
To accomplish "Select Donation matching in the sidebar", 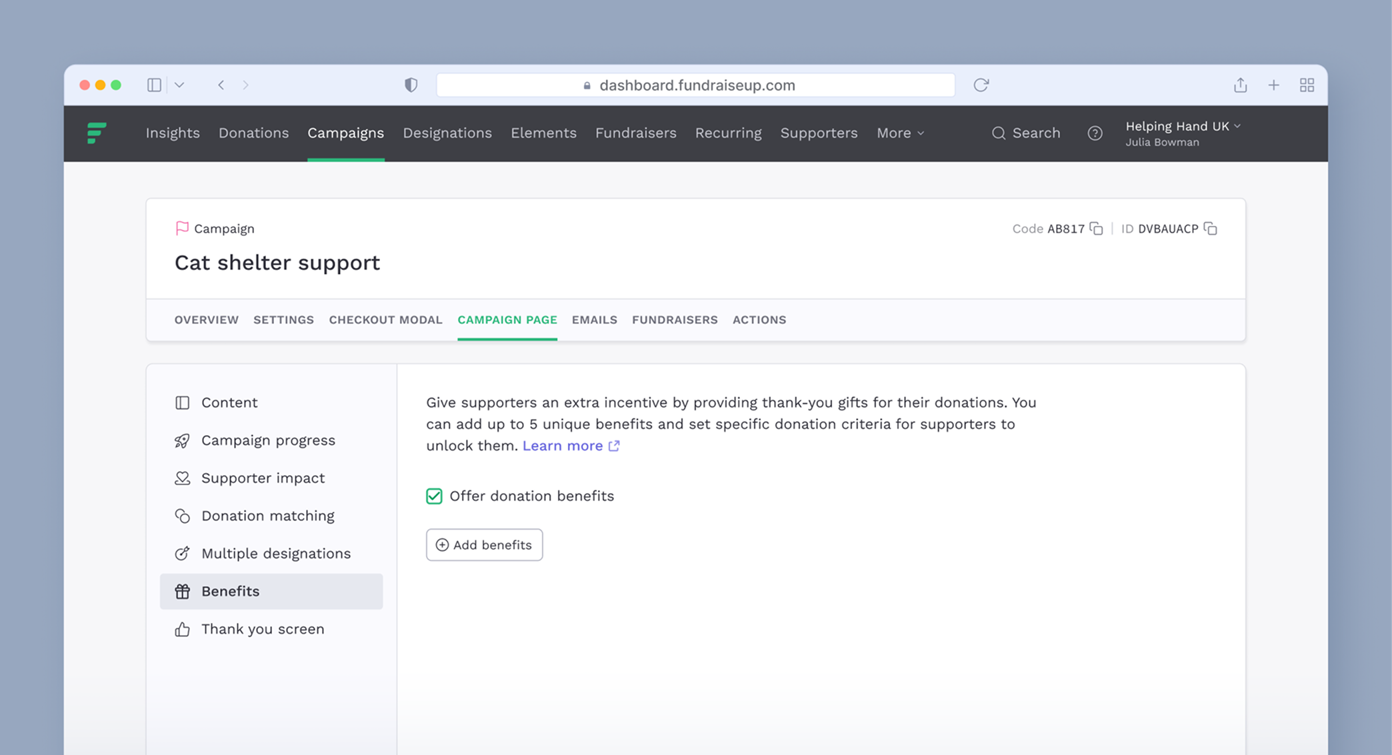I will click(267, 516).
